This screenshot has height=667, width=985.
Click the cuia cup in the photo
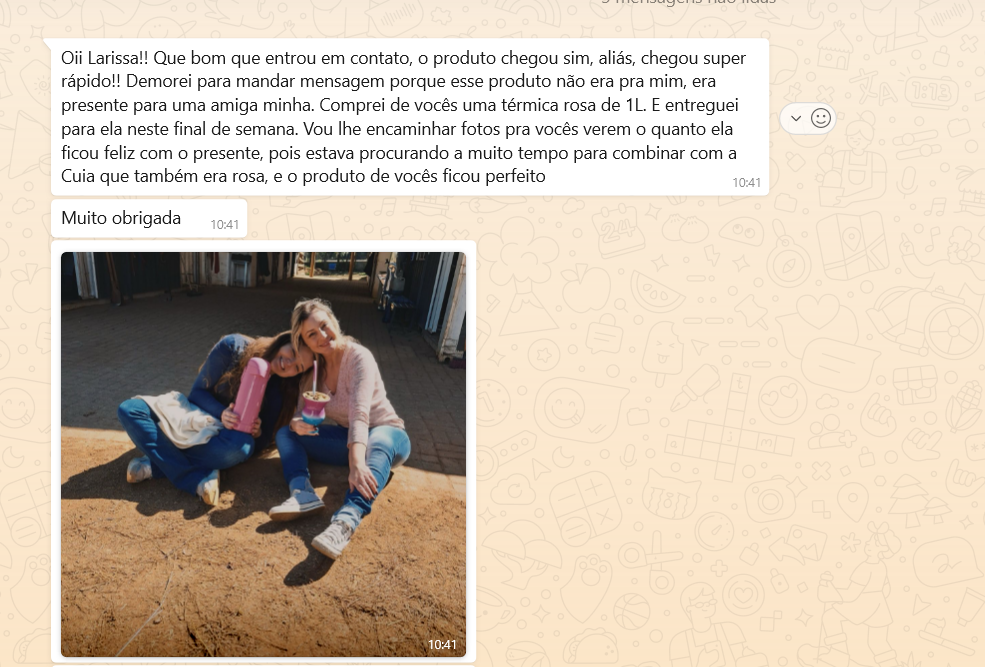click(x=315, y=408)
